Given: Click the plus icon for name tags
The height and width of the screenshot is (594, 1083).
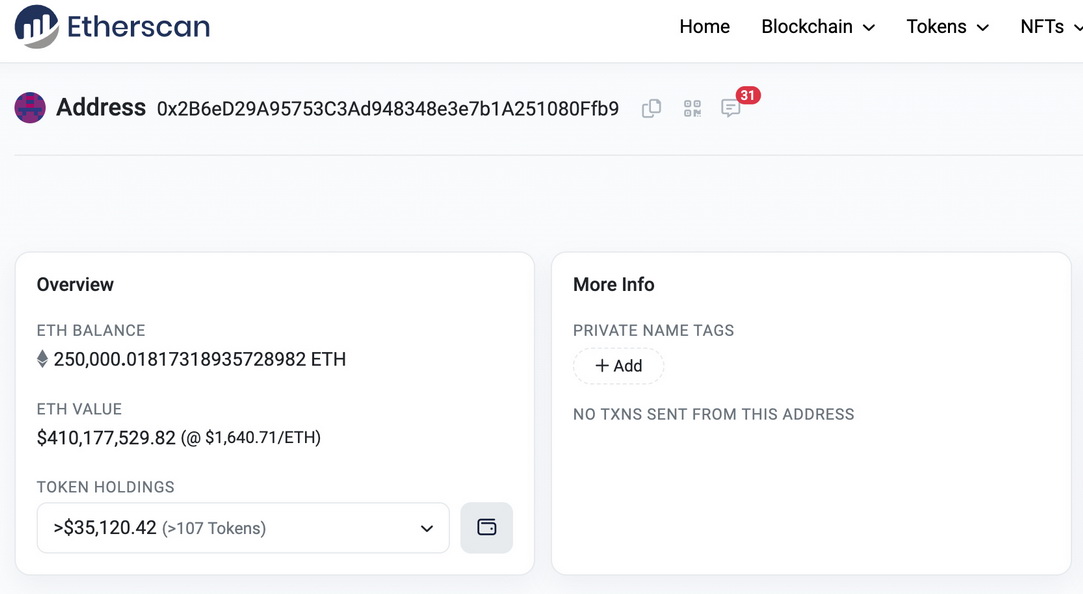Looking at the screenshot, I should coord(602,366).
